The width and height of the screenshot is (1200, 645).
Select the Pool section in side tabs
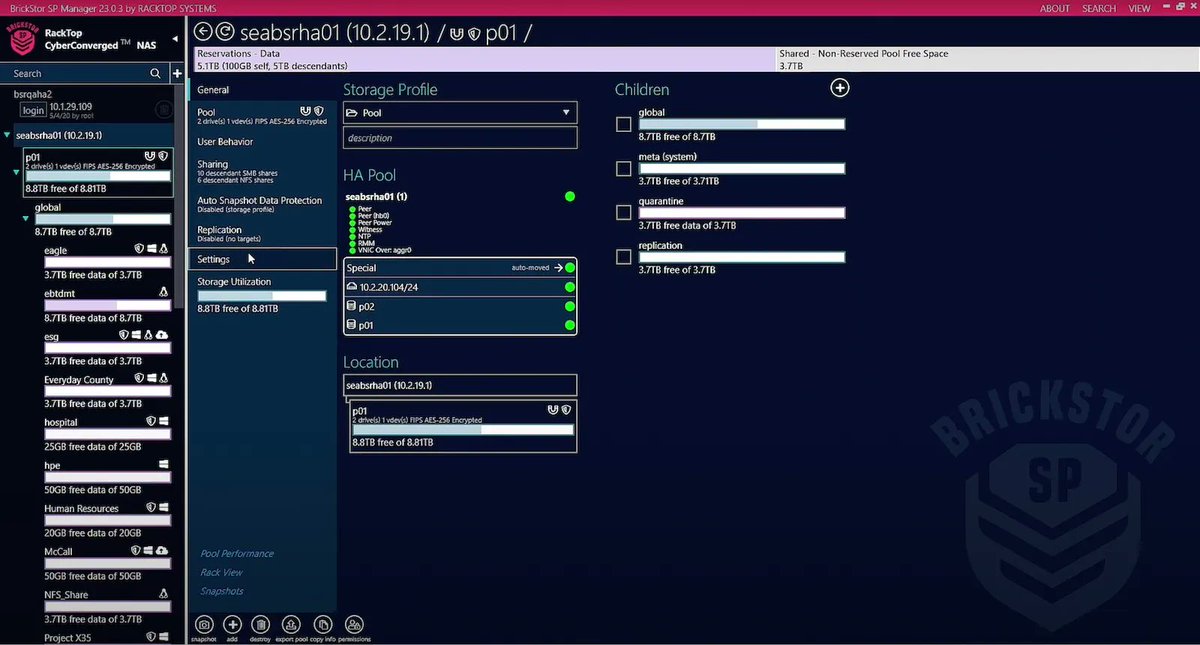(262, 116)
